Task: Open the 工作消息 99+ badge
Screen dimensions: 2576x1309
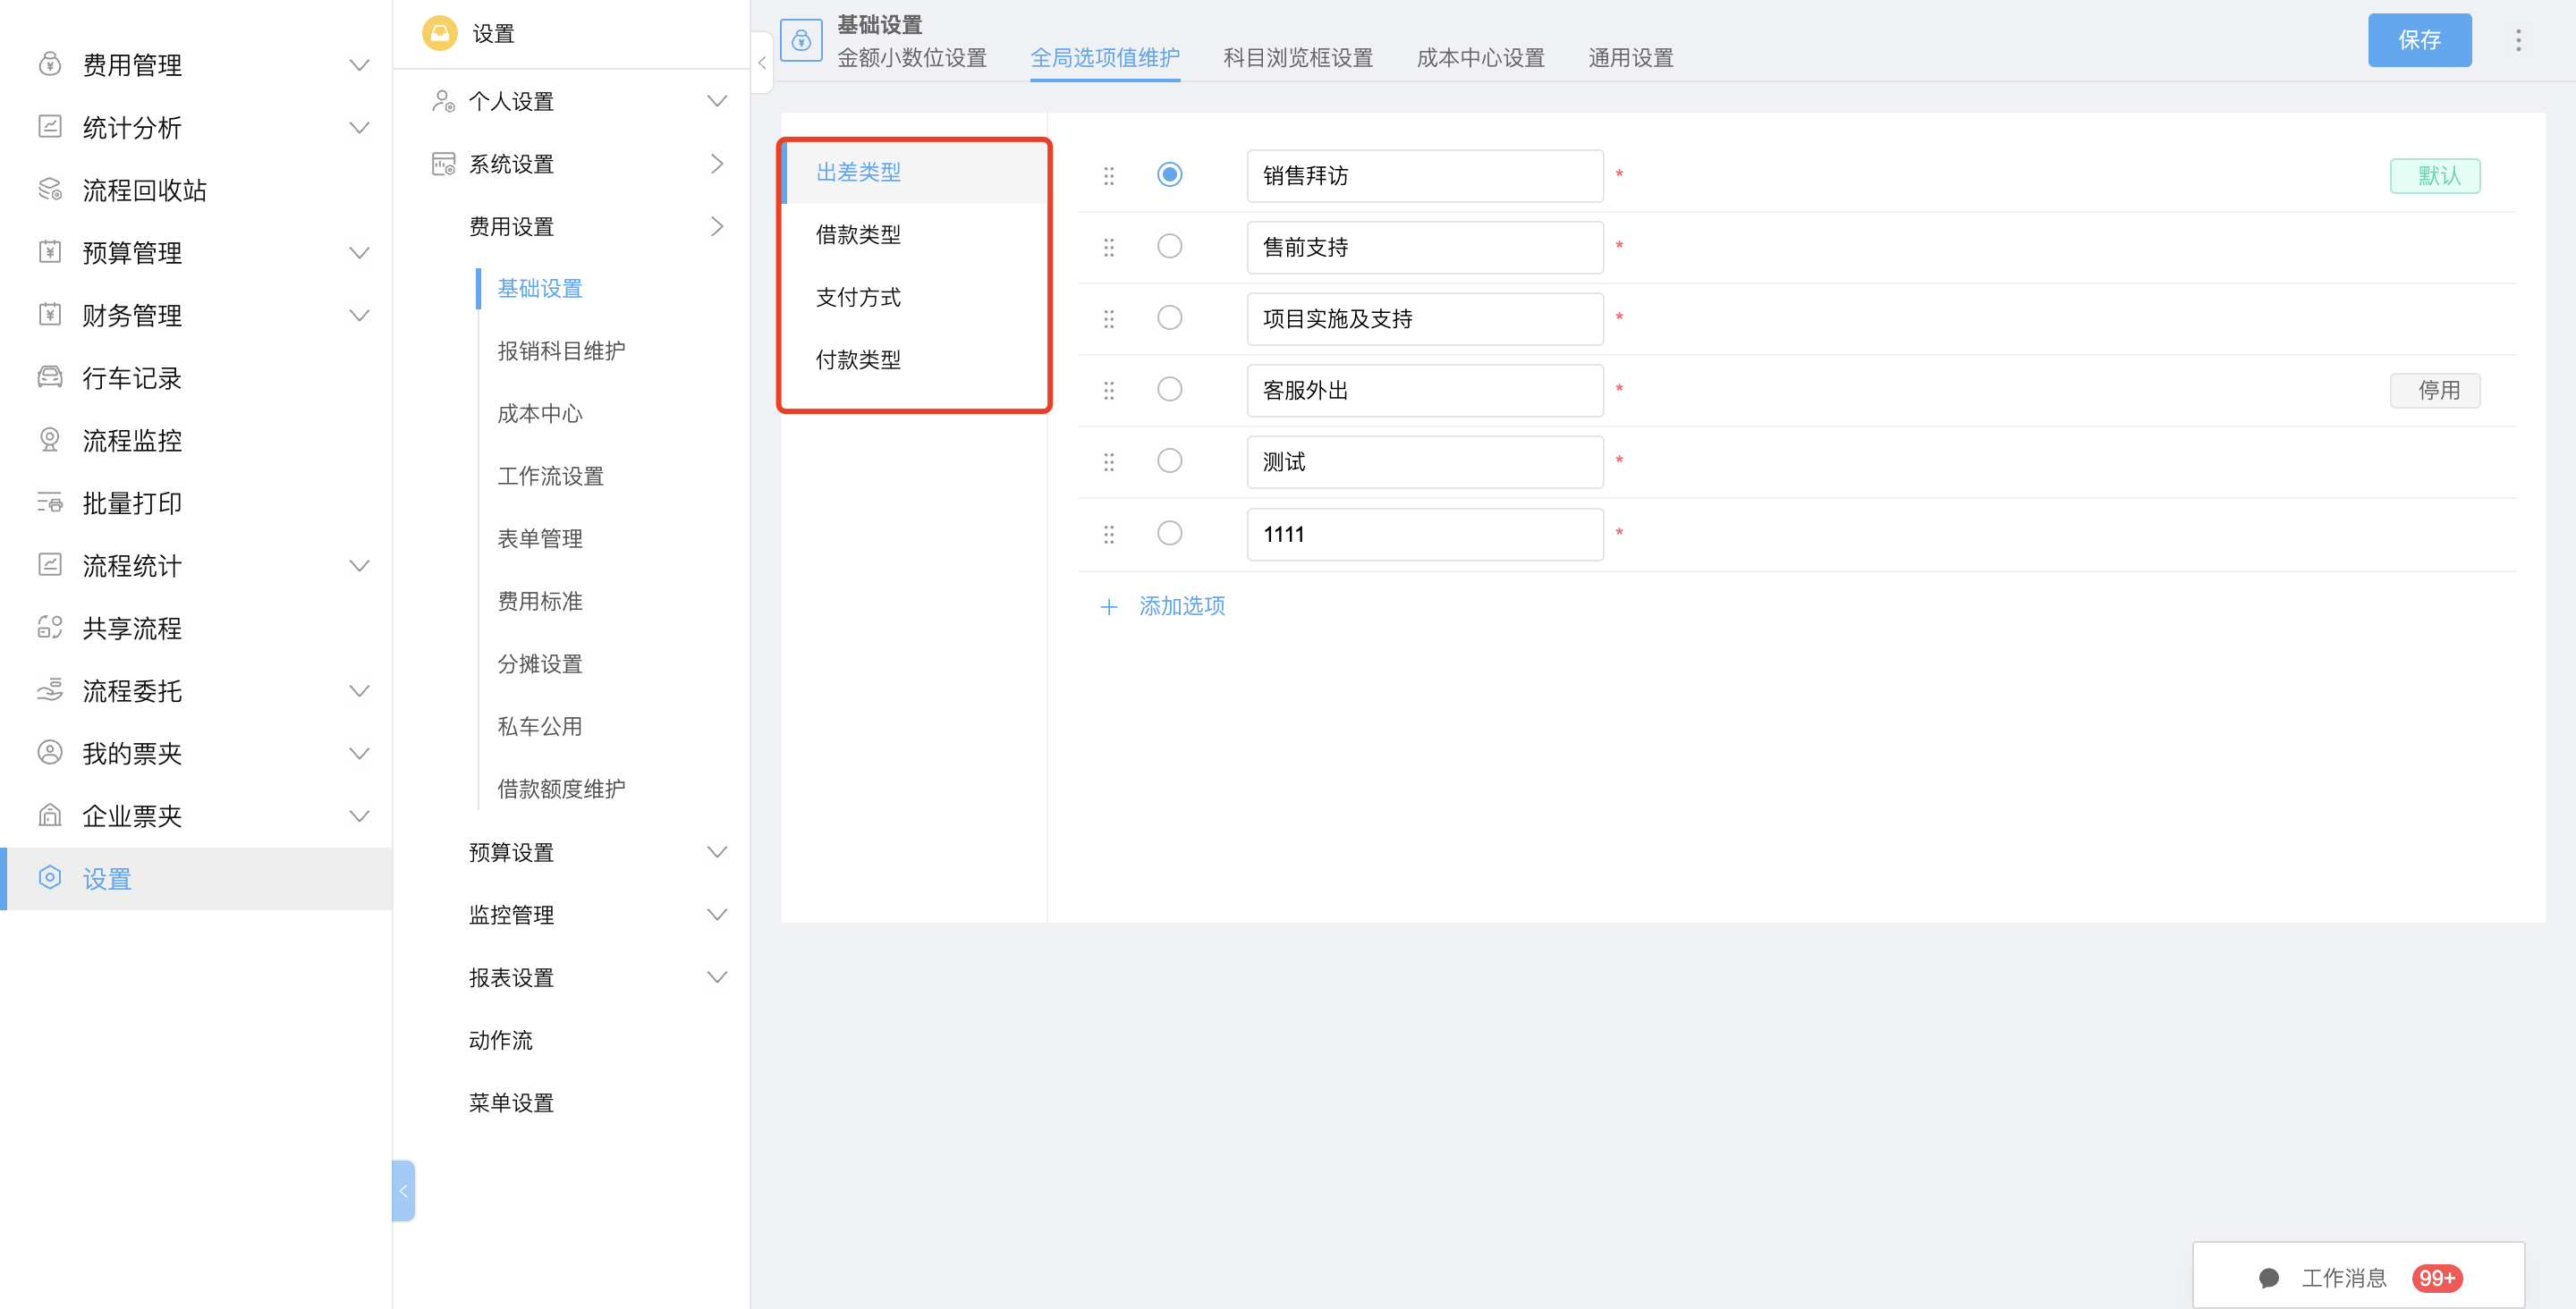Action: click(x=2436, y=1278)
